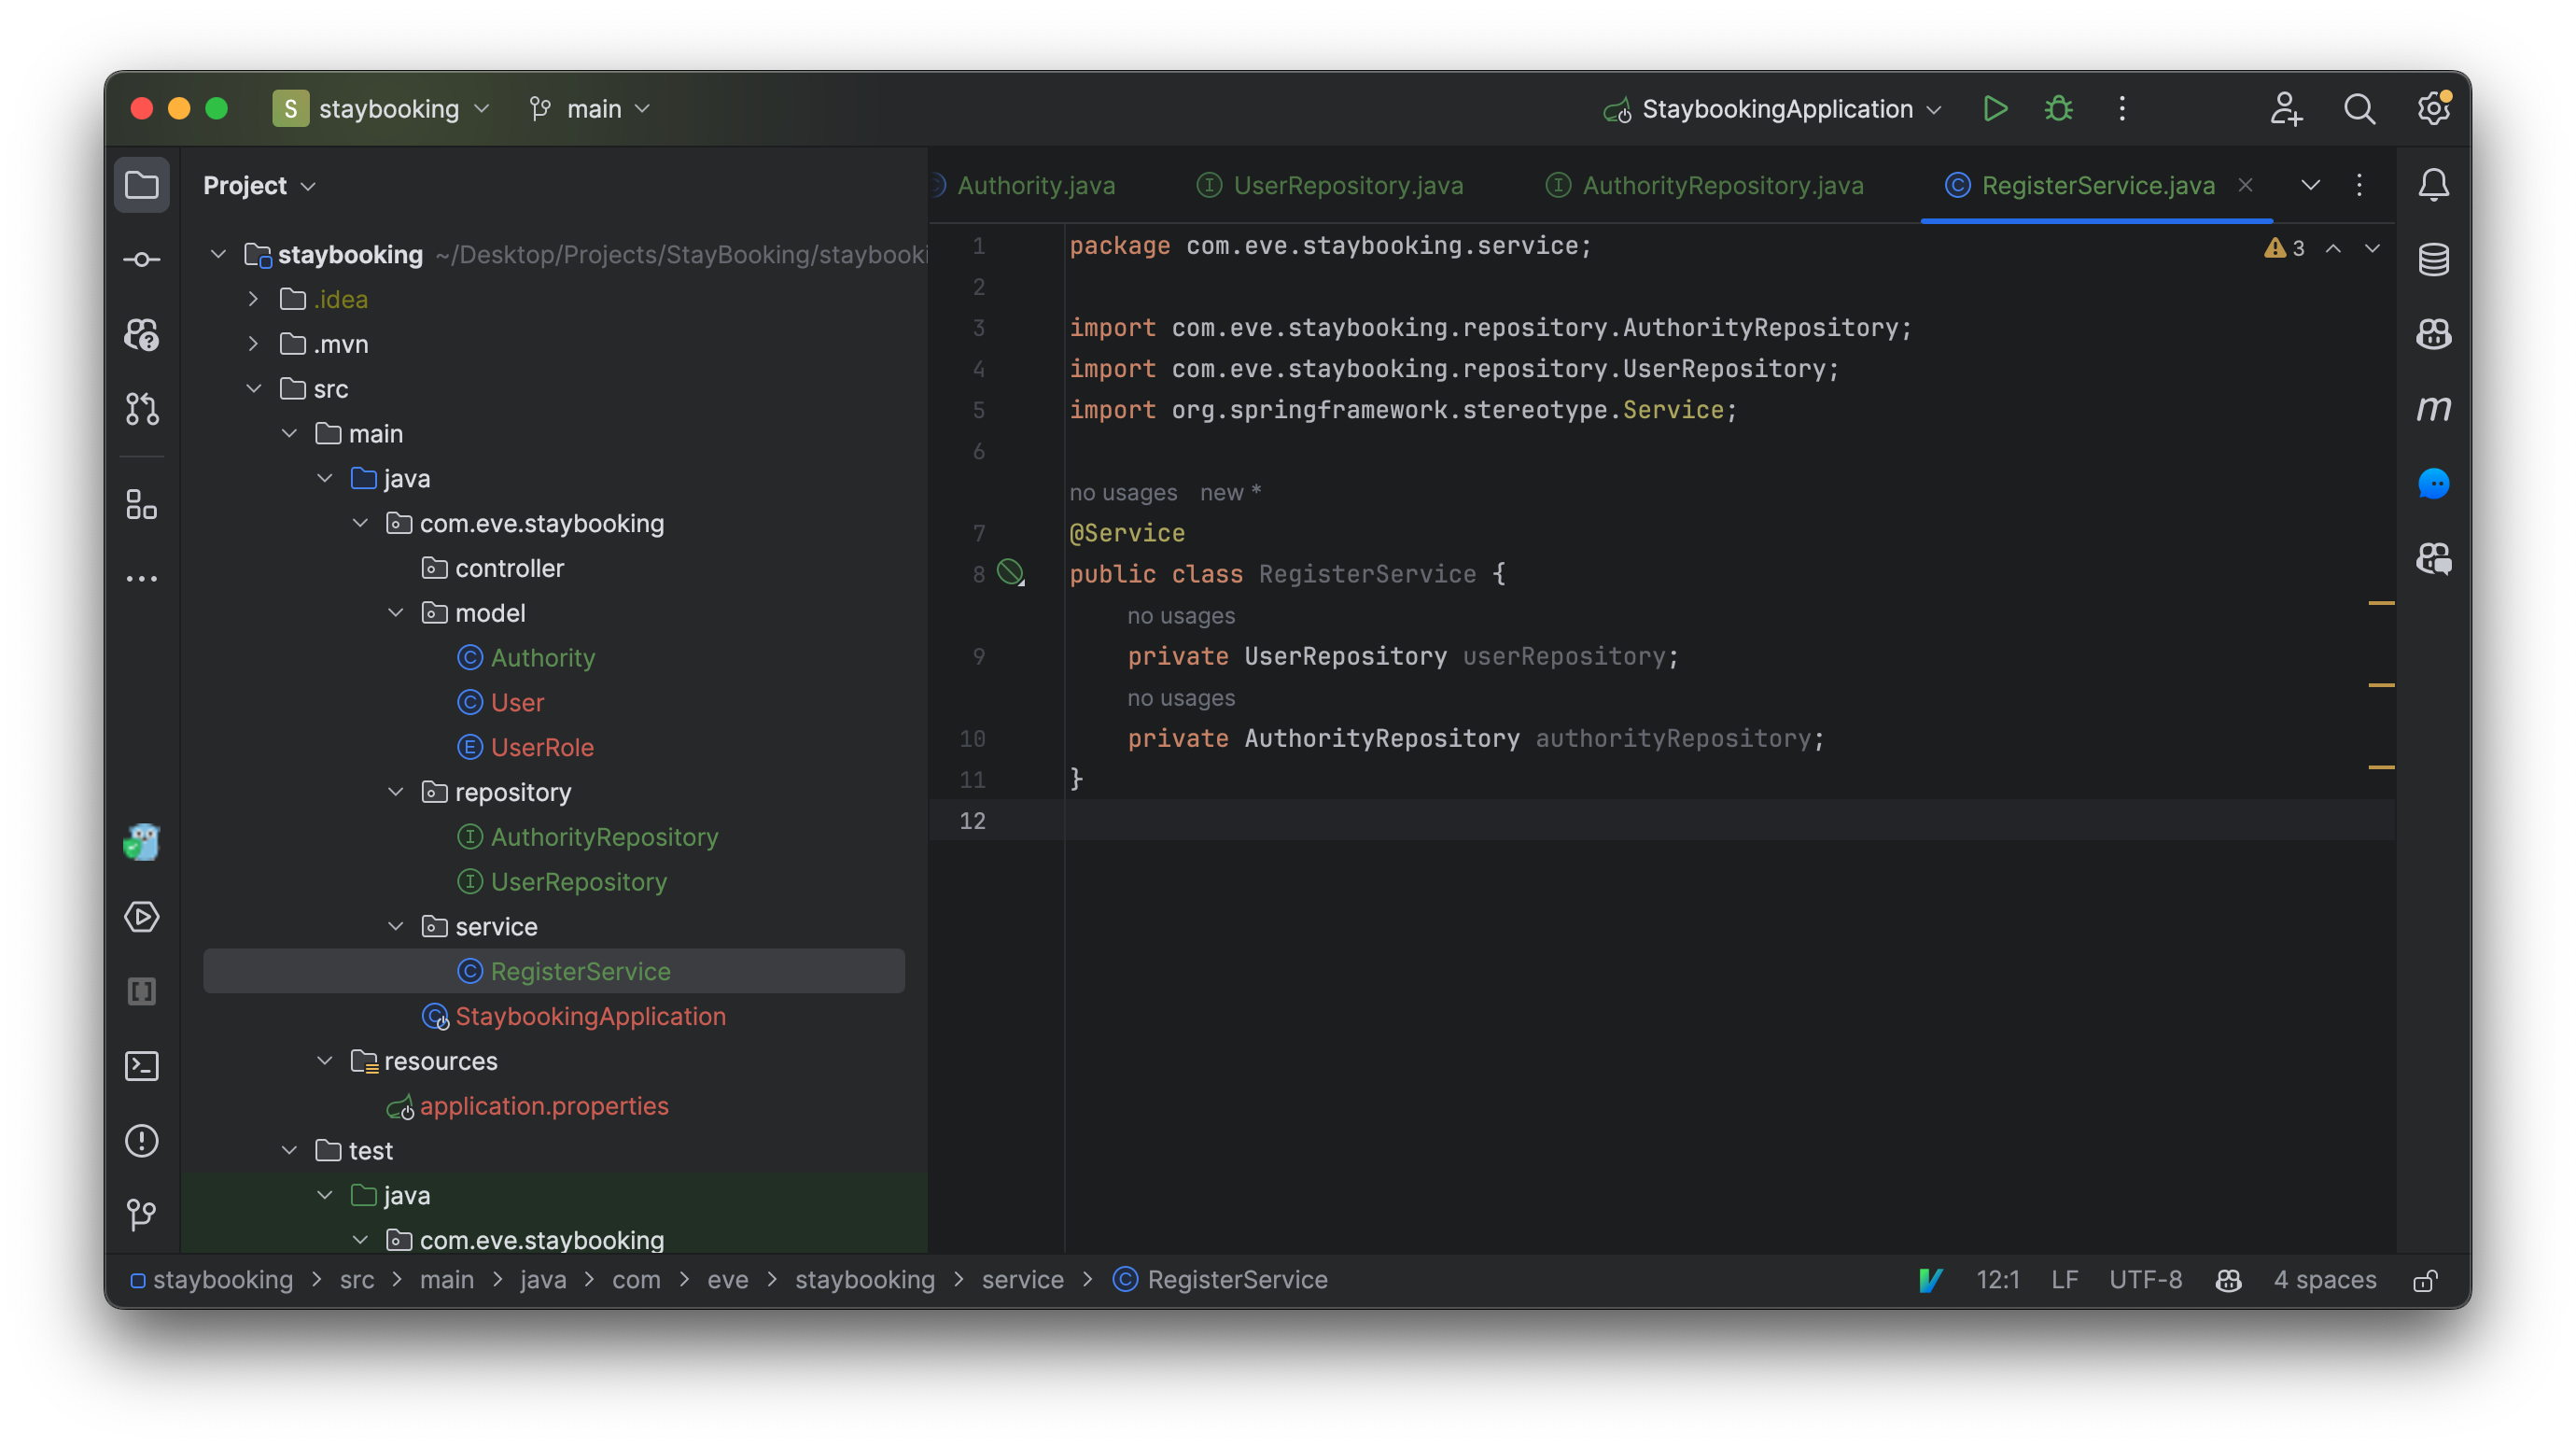Viewport: 2576px width, 1447px height.
Task: Switch to the UserRepository.java tab
Action: pyautogui.click(x=1347, y=185)
